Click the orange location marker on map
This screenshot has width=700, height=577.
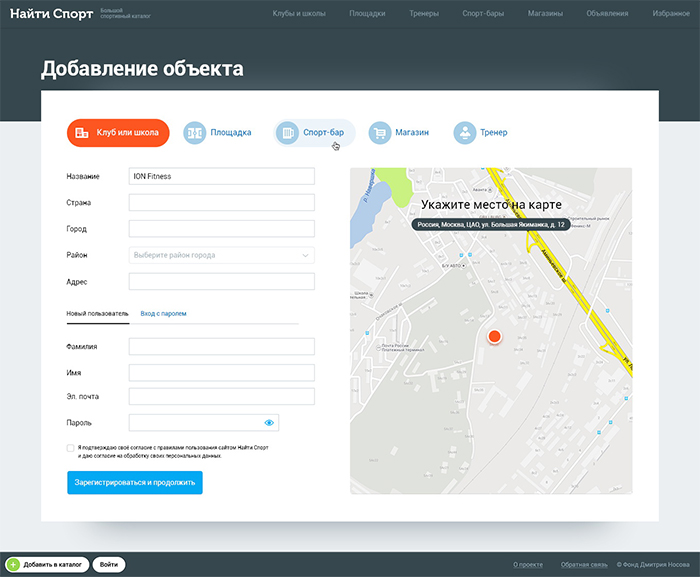click(x=493, y=338)
